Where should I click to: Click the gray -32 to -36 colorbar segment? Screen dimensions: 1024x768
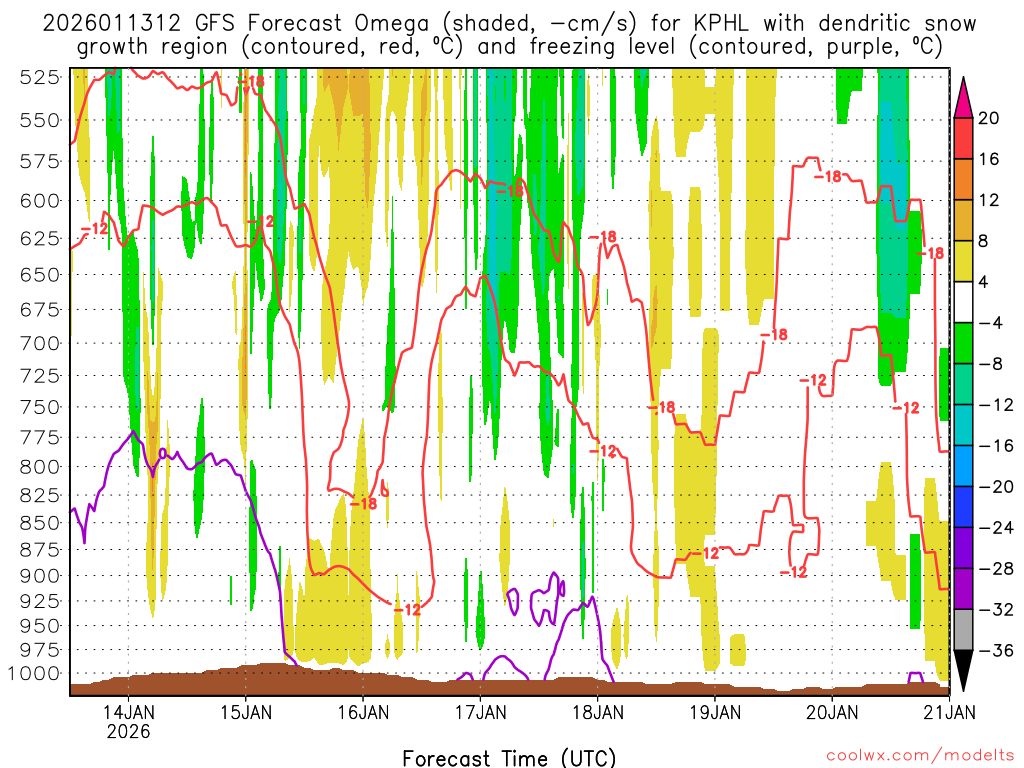963,630
